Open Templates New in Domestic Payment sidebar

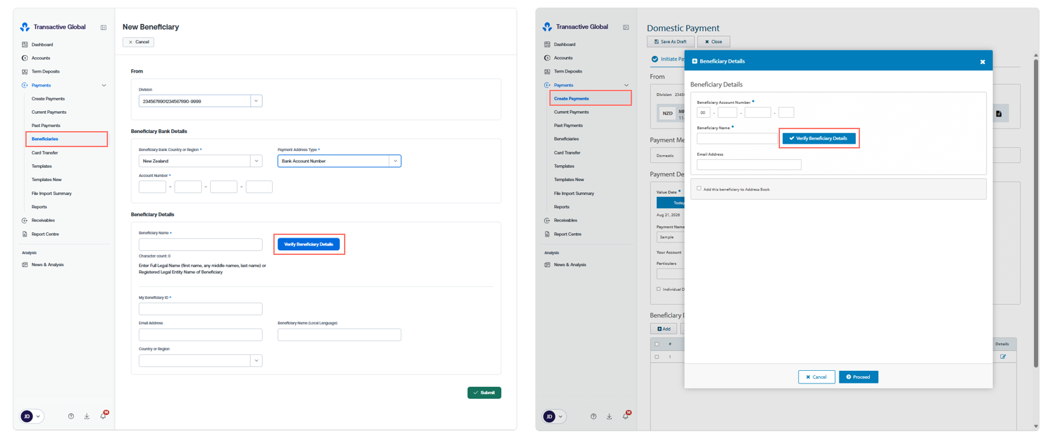click(x=569, y=180)
